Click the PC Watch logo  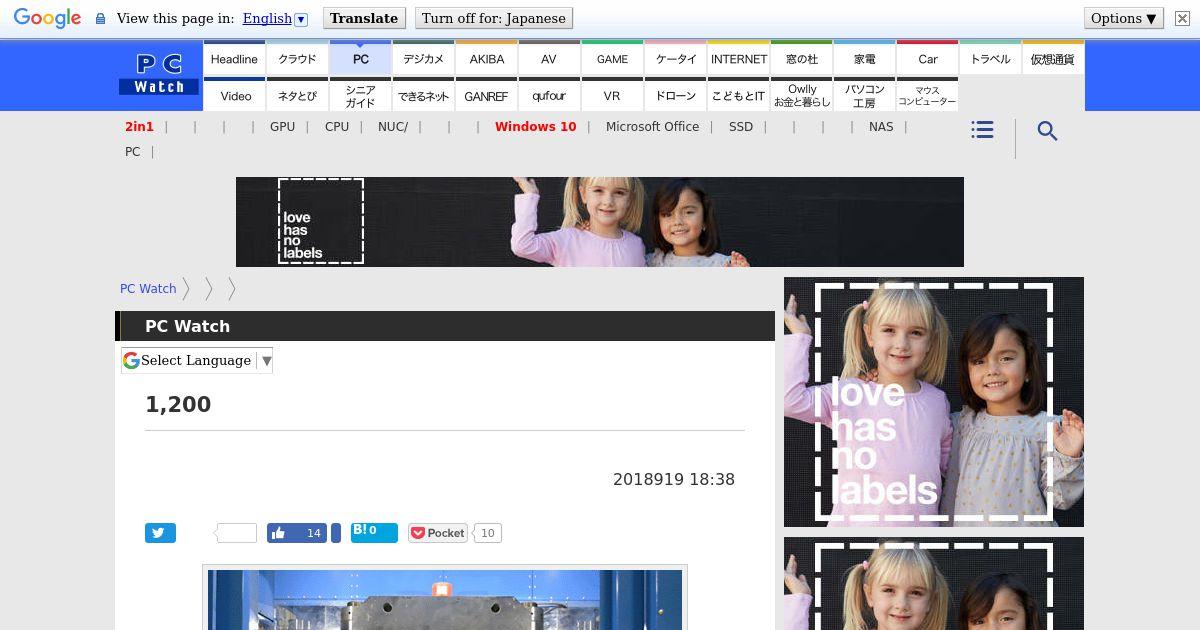tap(160, 75)
